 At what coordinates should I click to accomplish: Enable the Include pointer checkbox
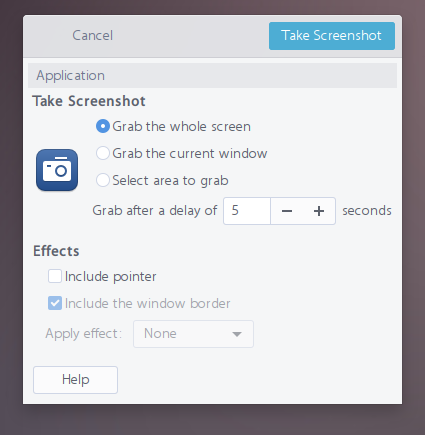[55, 276]
